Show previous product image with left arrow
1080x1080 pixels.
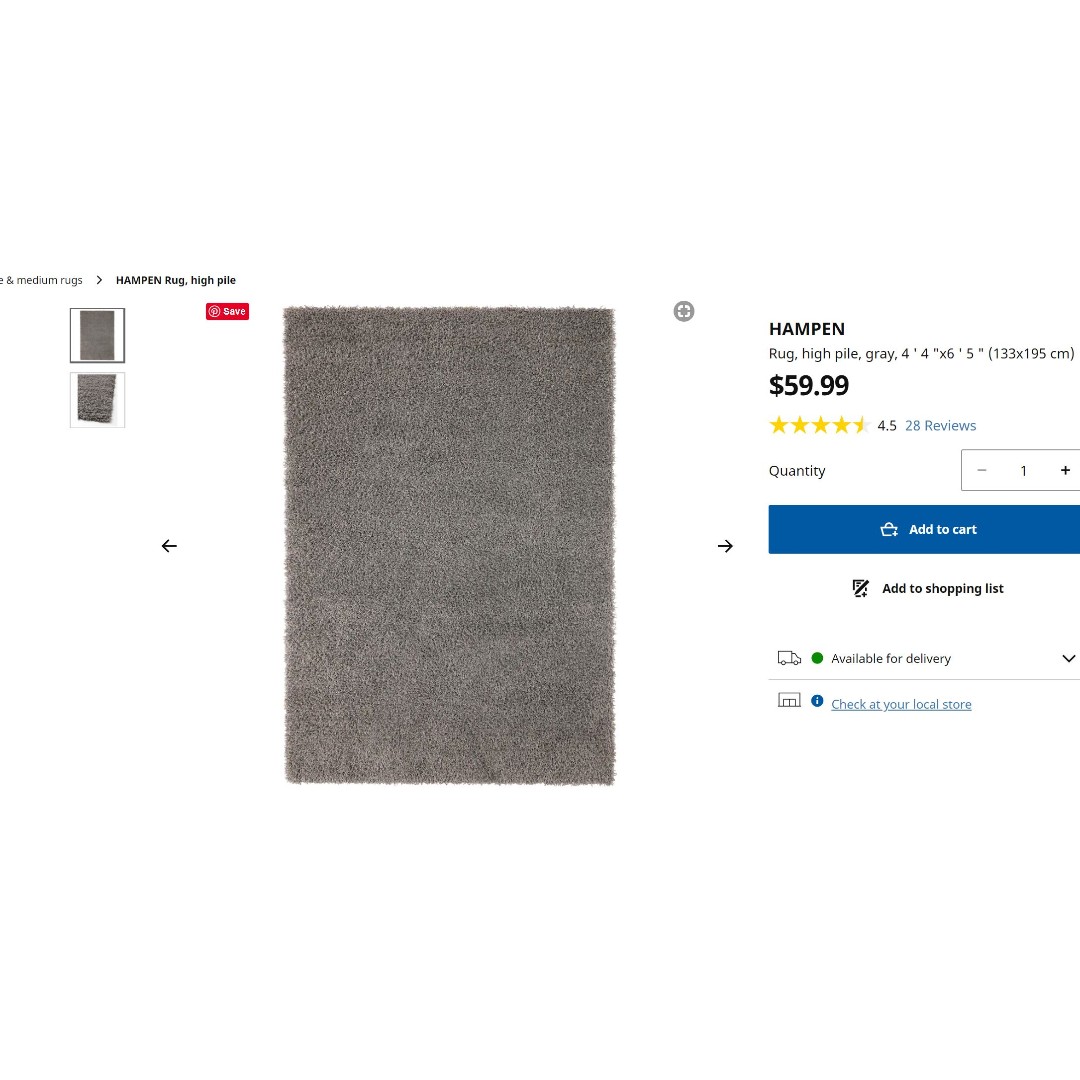pos(169,546)
